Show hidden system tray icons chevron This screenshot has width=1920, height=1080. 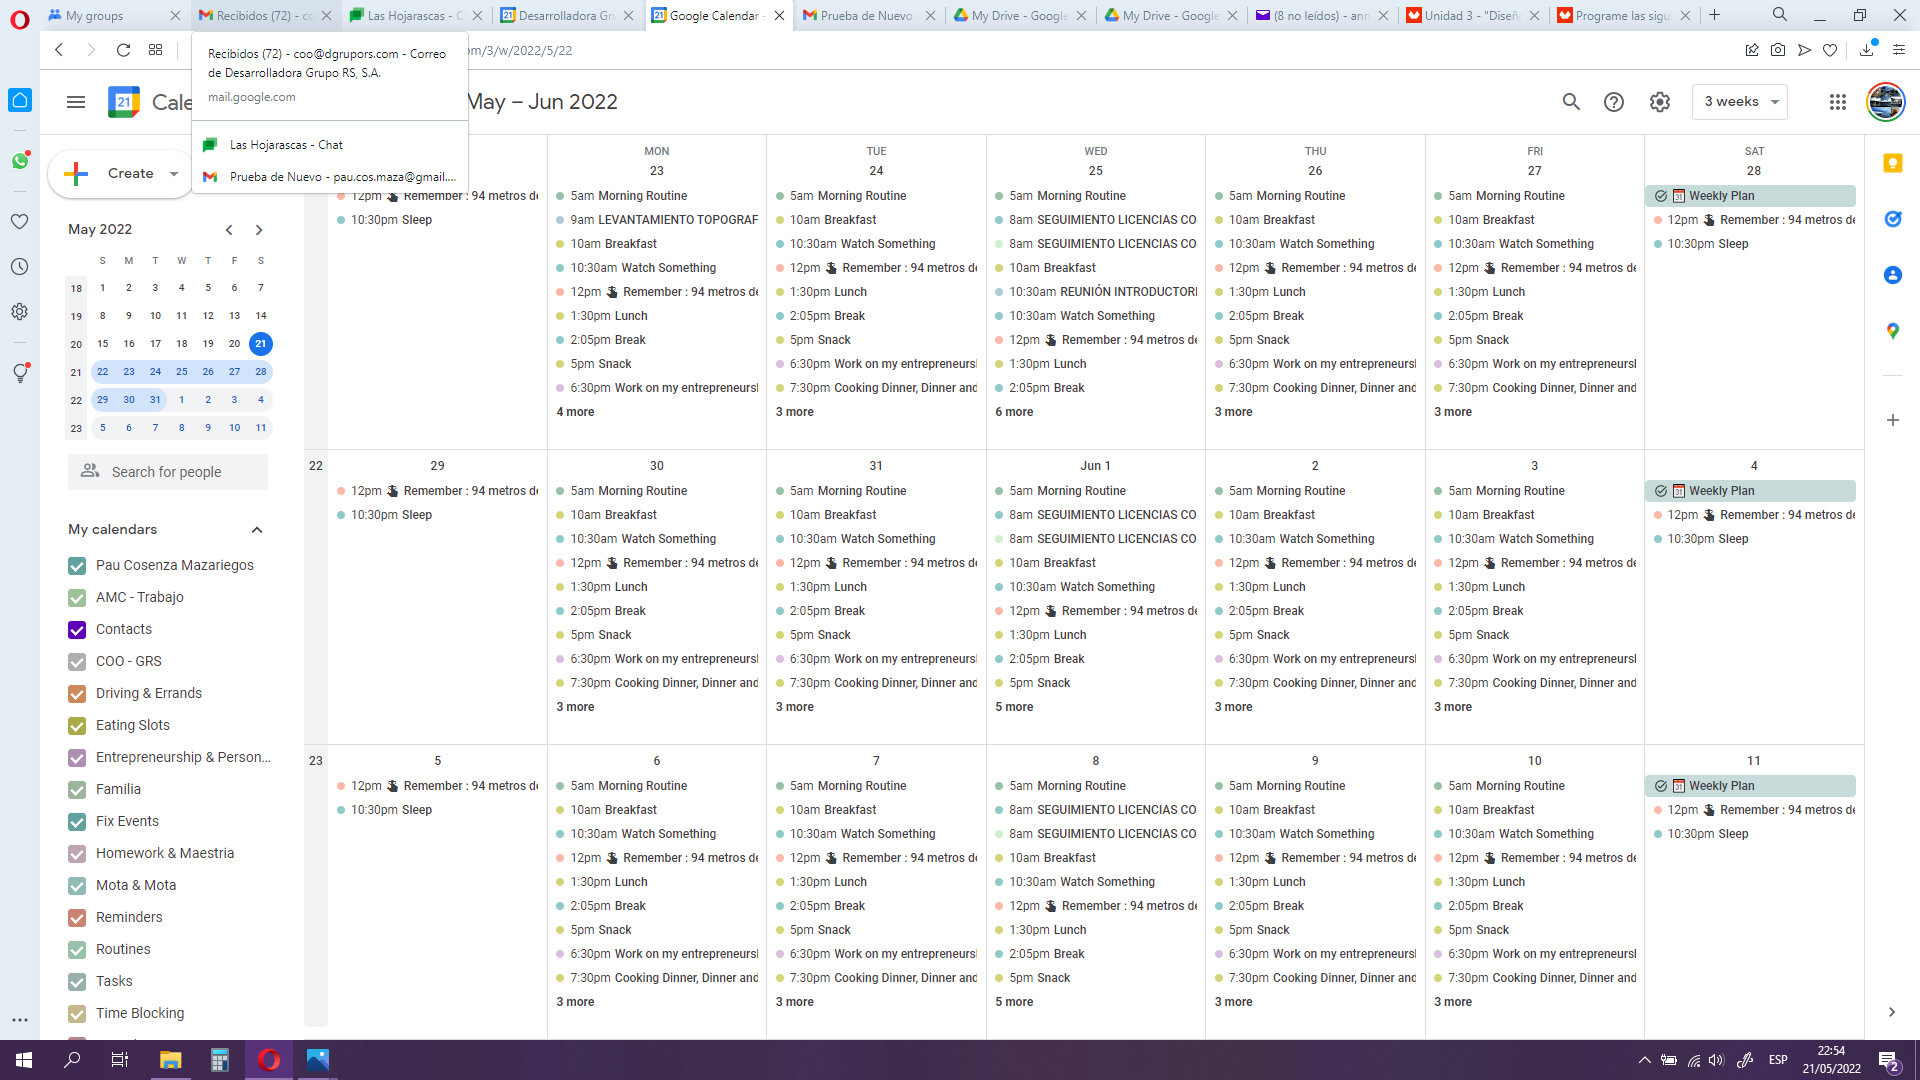[x=1644, y=1060]
